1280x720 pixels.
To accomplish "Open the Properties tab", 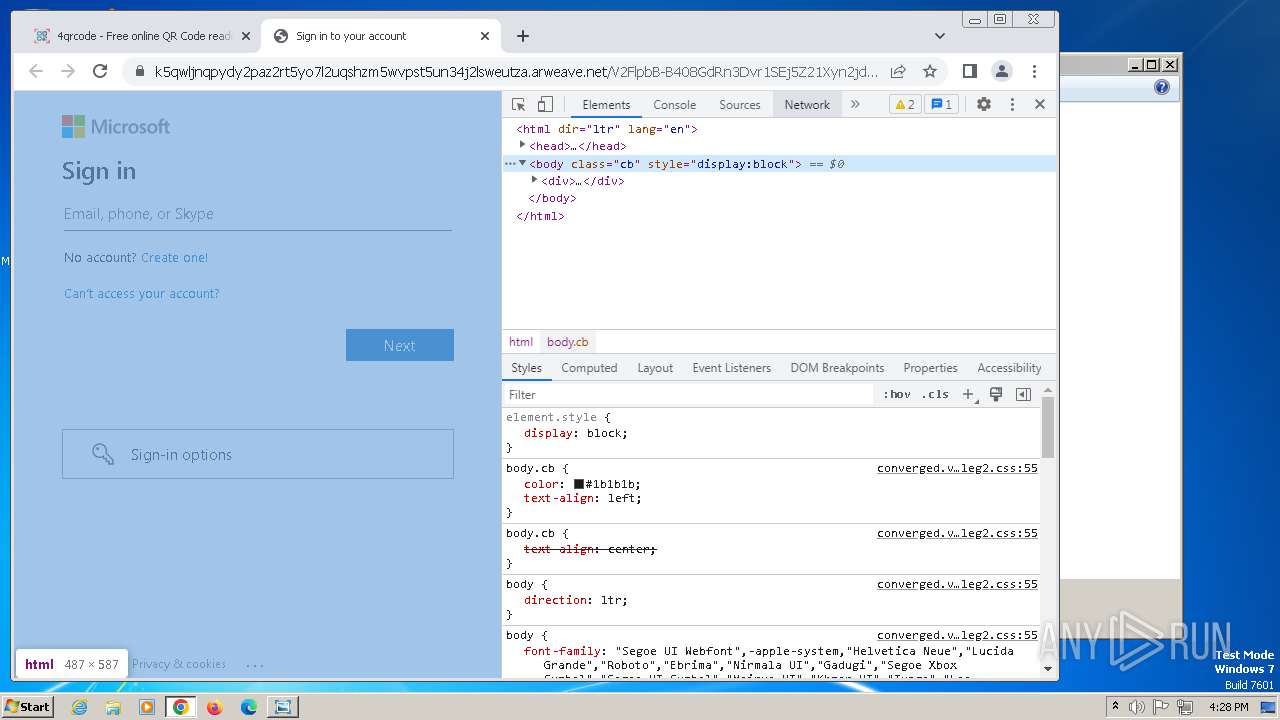I will pyautogui.click(x=930, y=368).
